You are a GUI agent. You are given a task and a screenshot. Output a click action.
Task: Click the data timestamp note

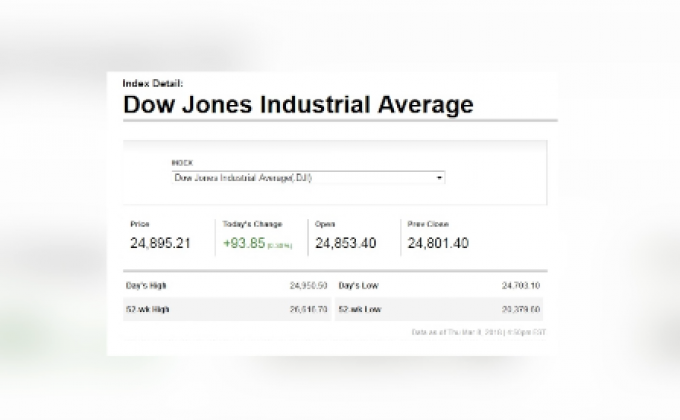478,331
